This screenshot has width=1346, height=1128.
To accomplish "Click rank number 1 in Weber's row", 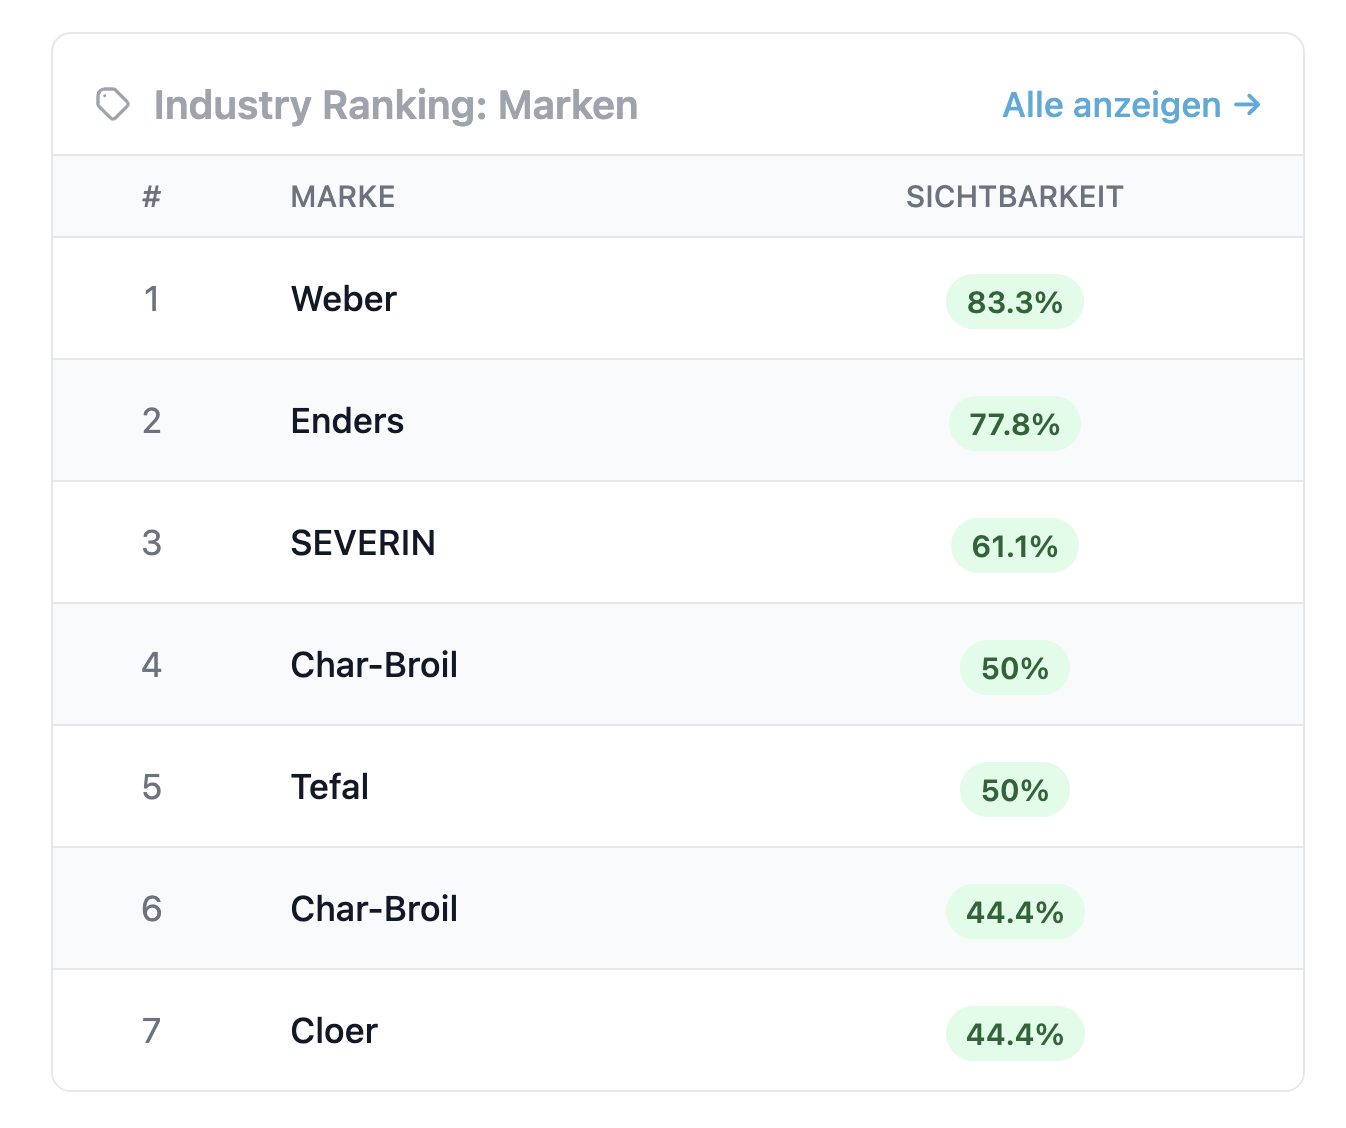I will coord(151,299).
